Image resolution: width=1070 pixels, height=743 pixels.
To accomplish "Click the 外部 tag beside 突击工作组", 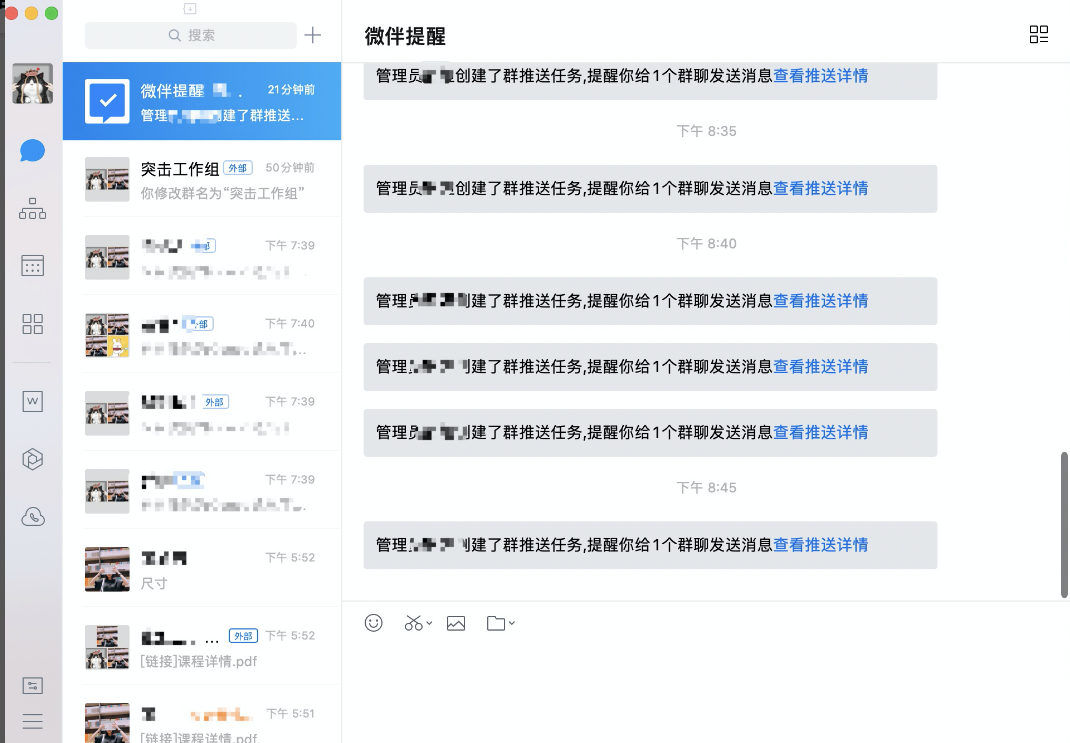I will click(x=237, y=168).
